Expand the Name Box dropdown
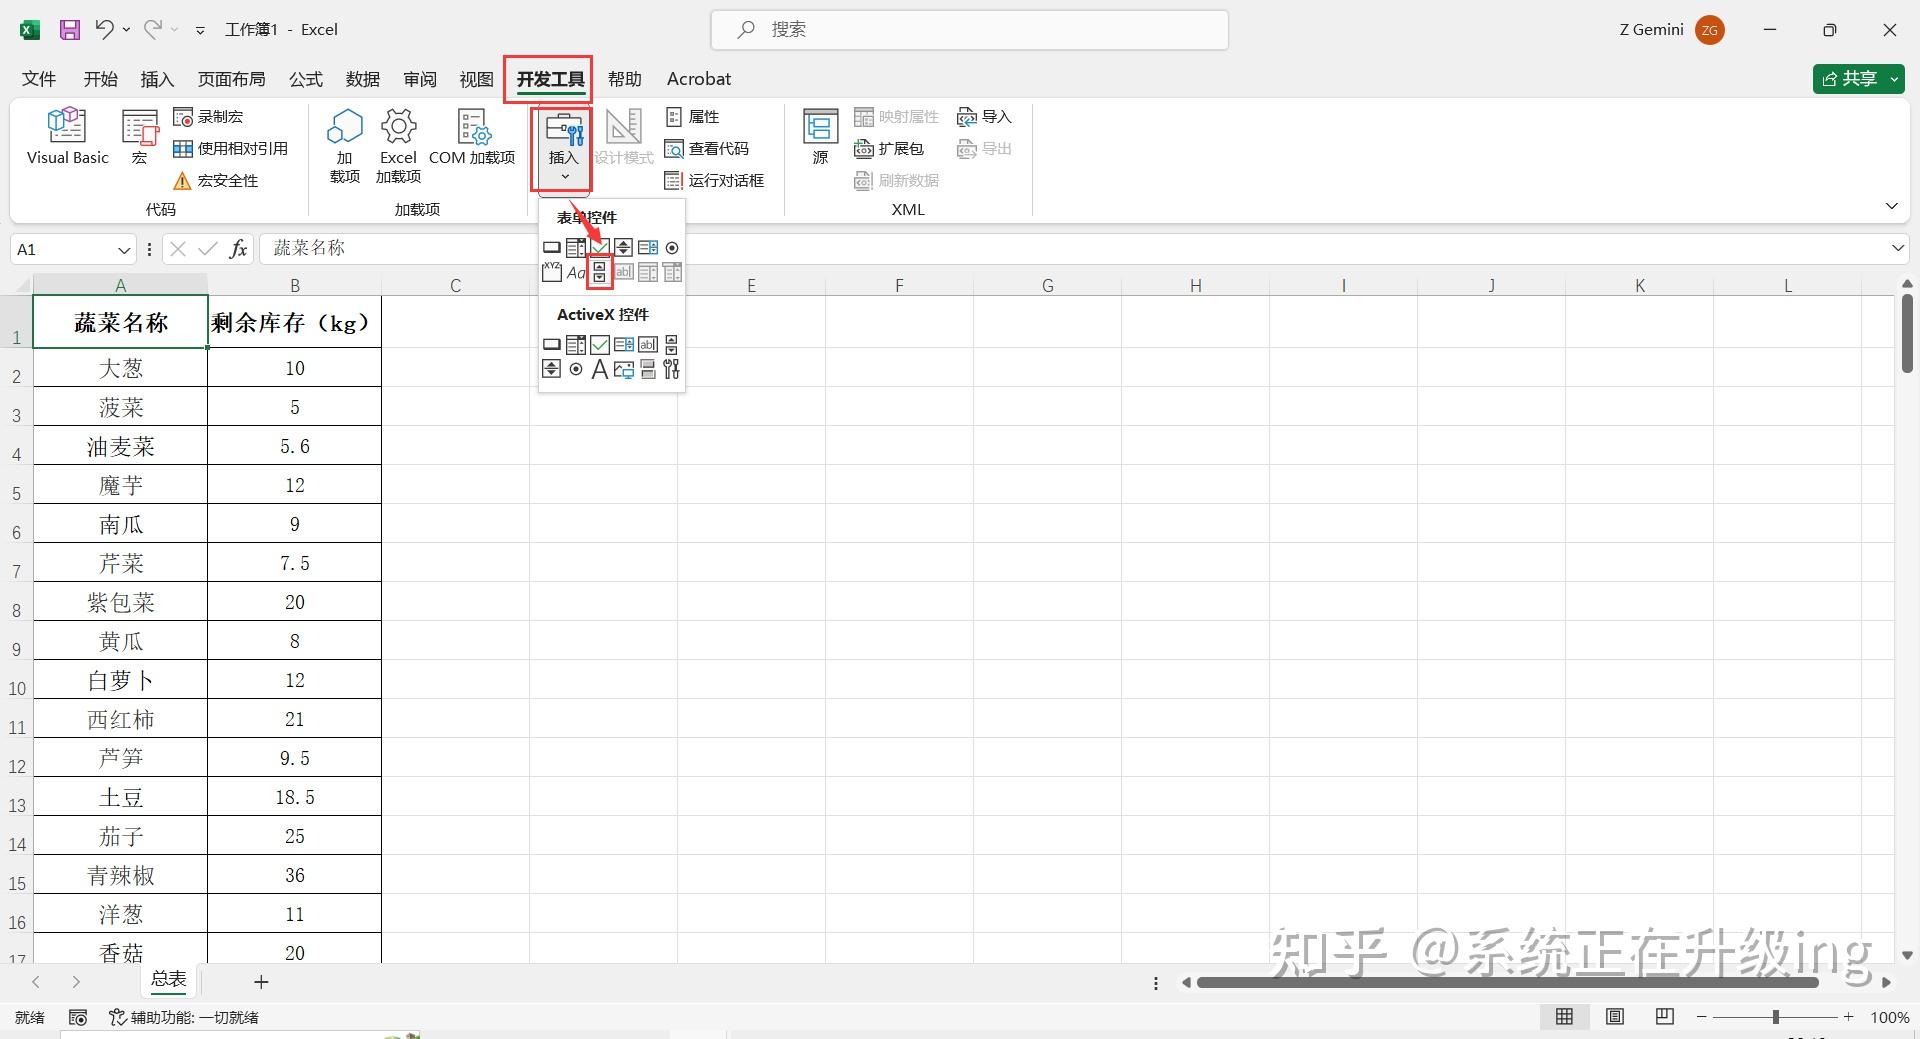Viewport: 1920px width, 1039px height. [124, 249]
